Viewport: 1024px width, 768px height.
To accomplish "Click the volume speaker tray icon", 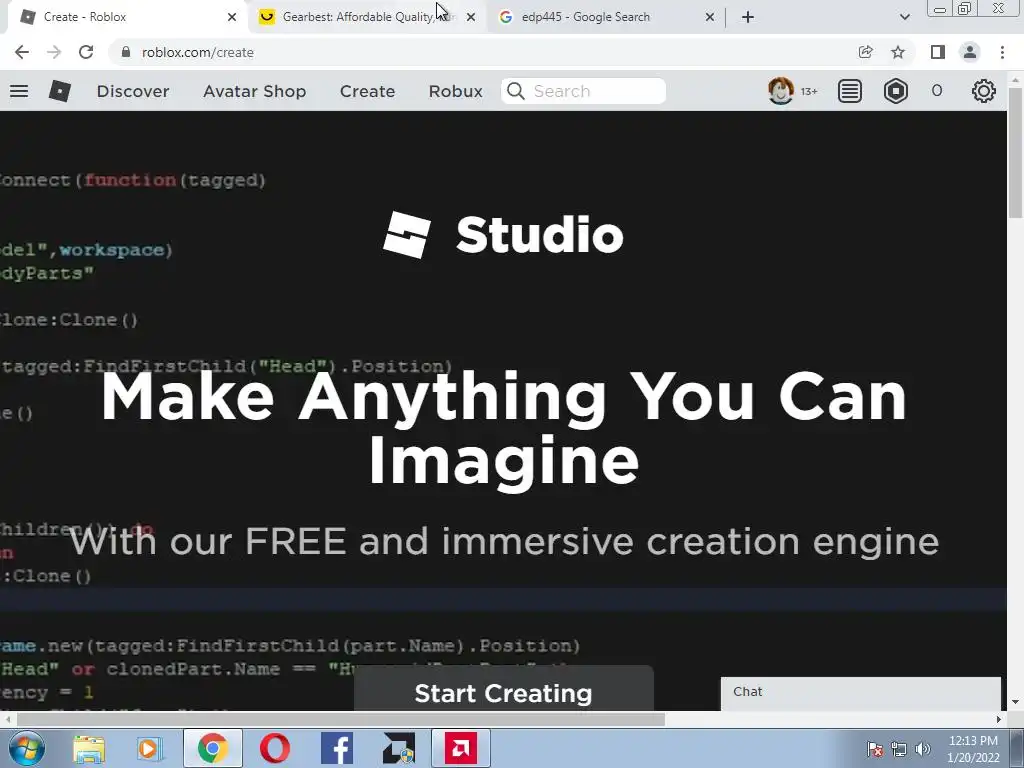I will click(923, 749).
